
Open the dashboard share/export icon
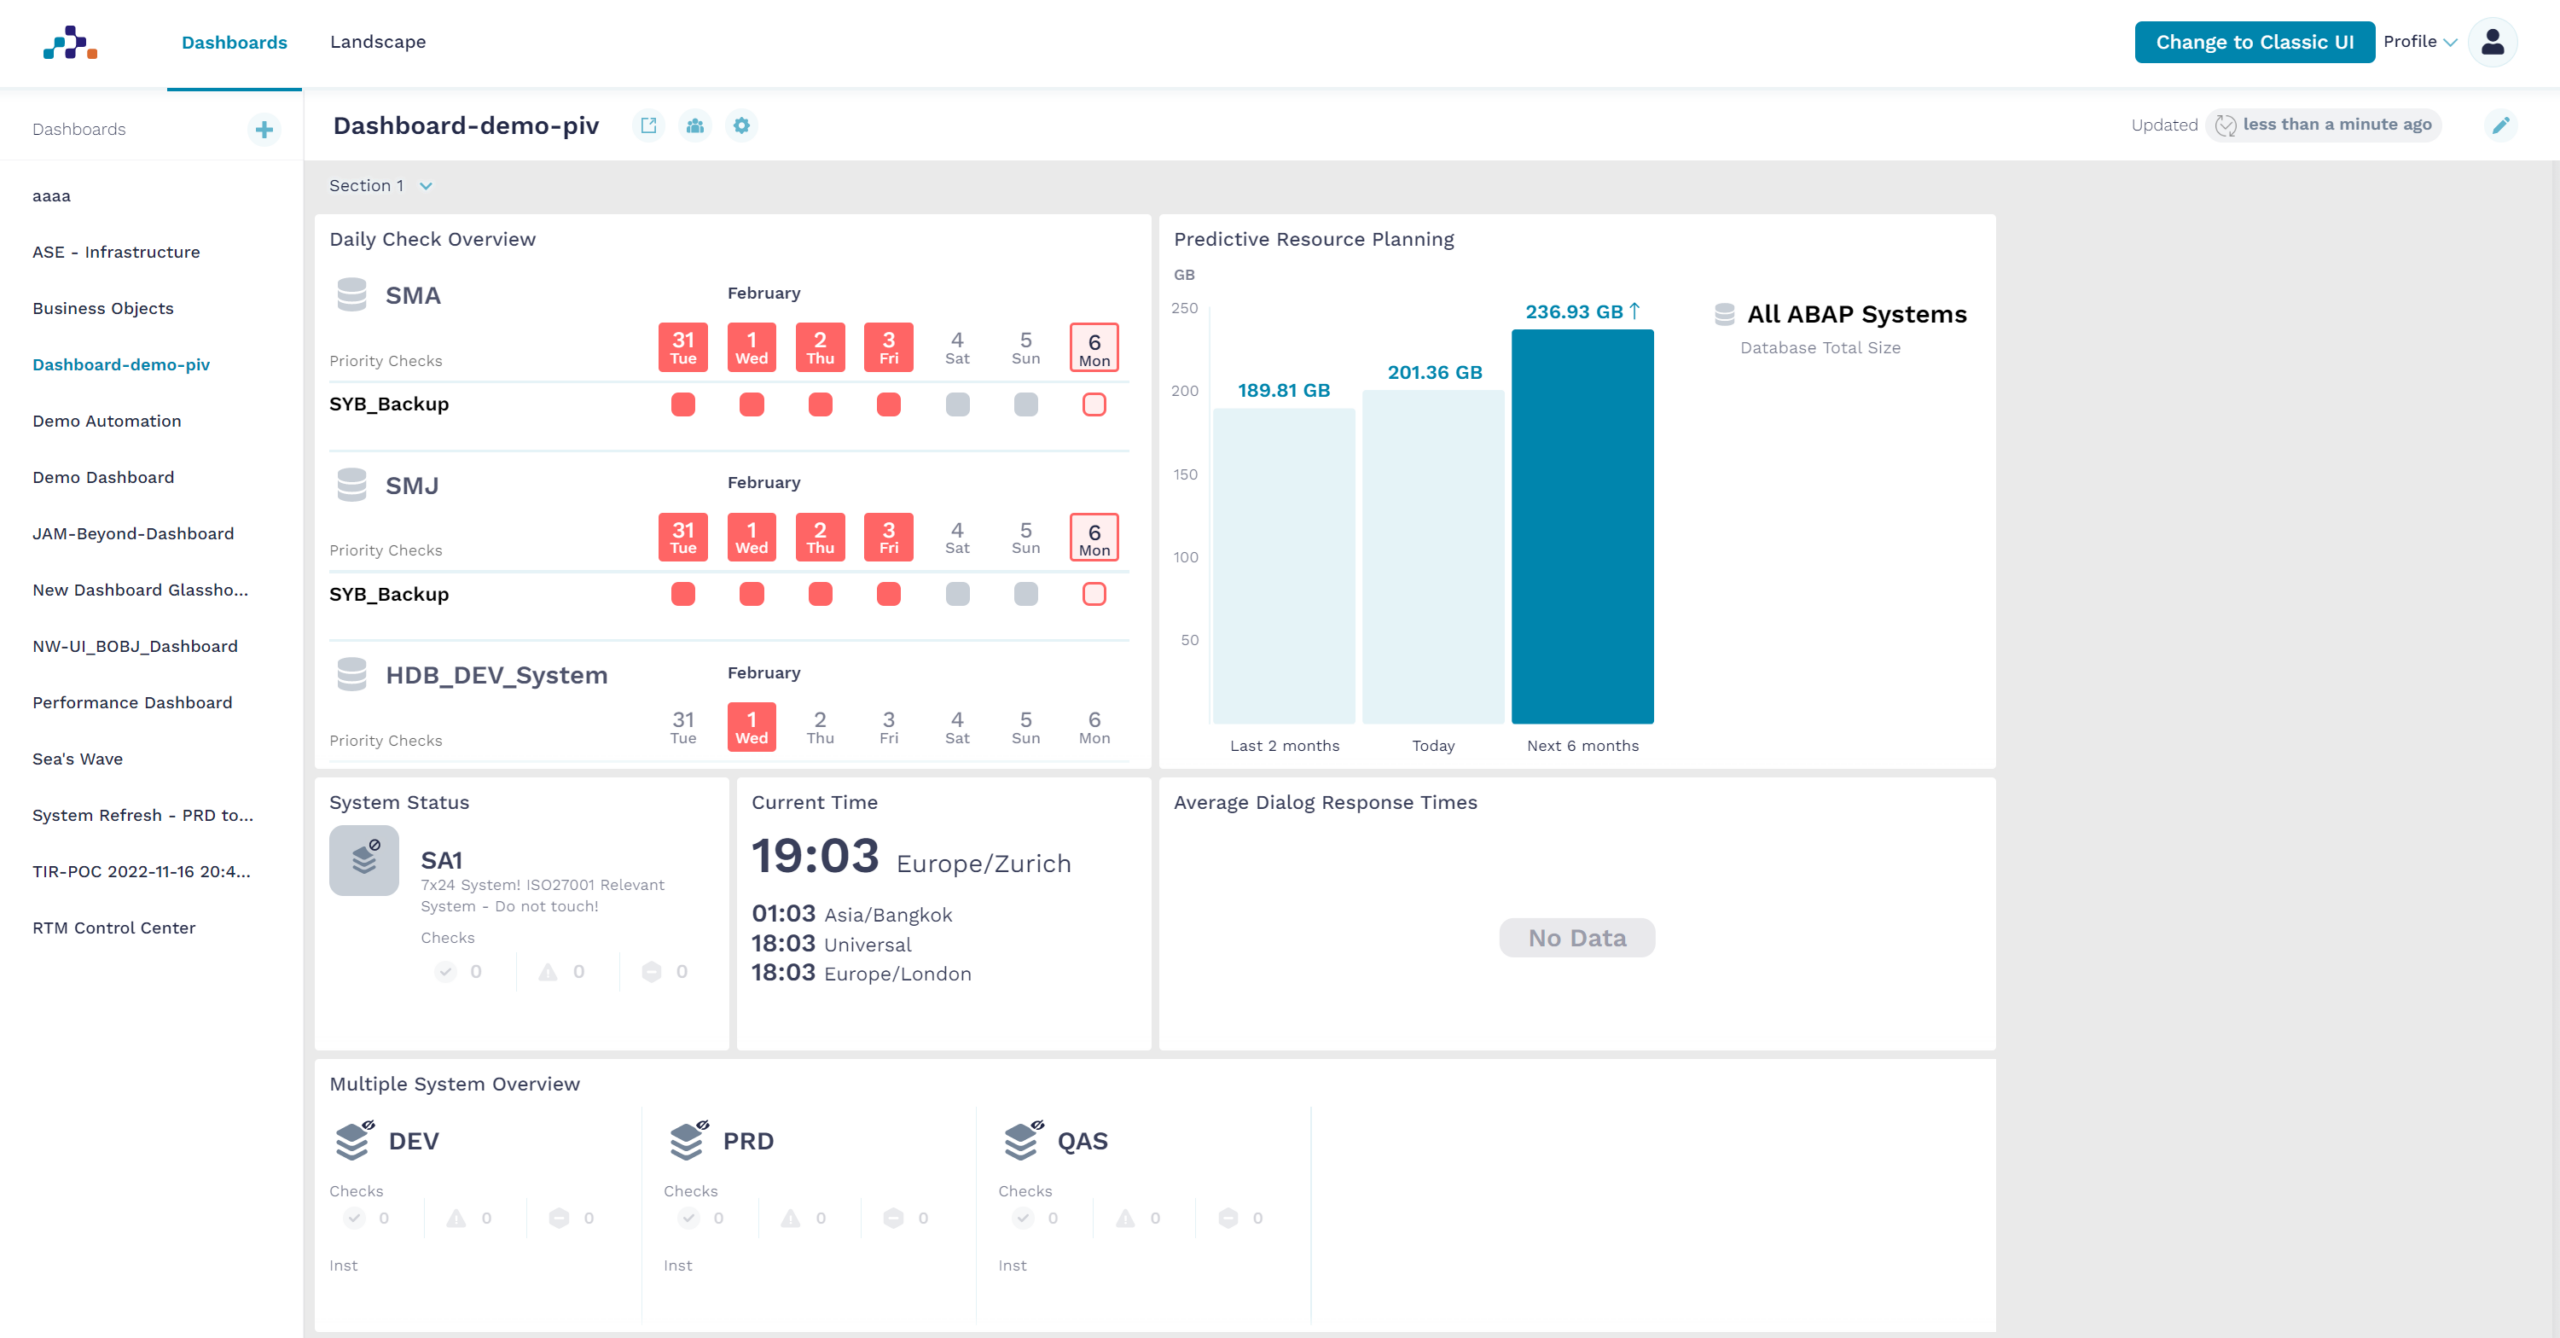tap(649, 125)
